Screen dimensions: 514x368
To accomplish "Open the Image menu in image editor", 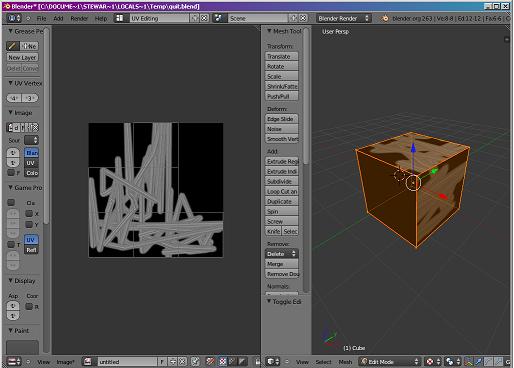I will point(65,362).
